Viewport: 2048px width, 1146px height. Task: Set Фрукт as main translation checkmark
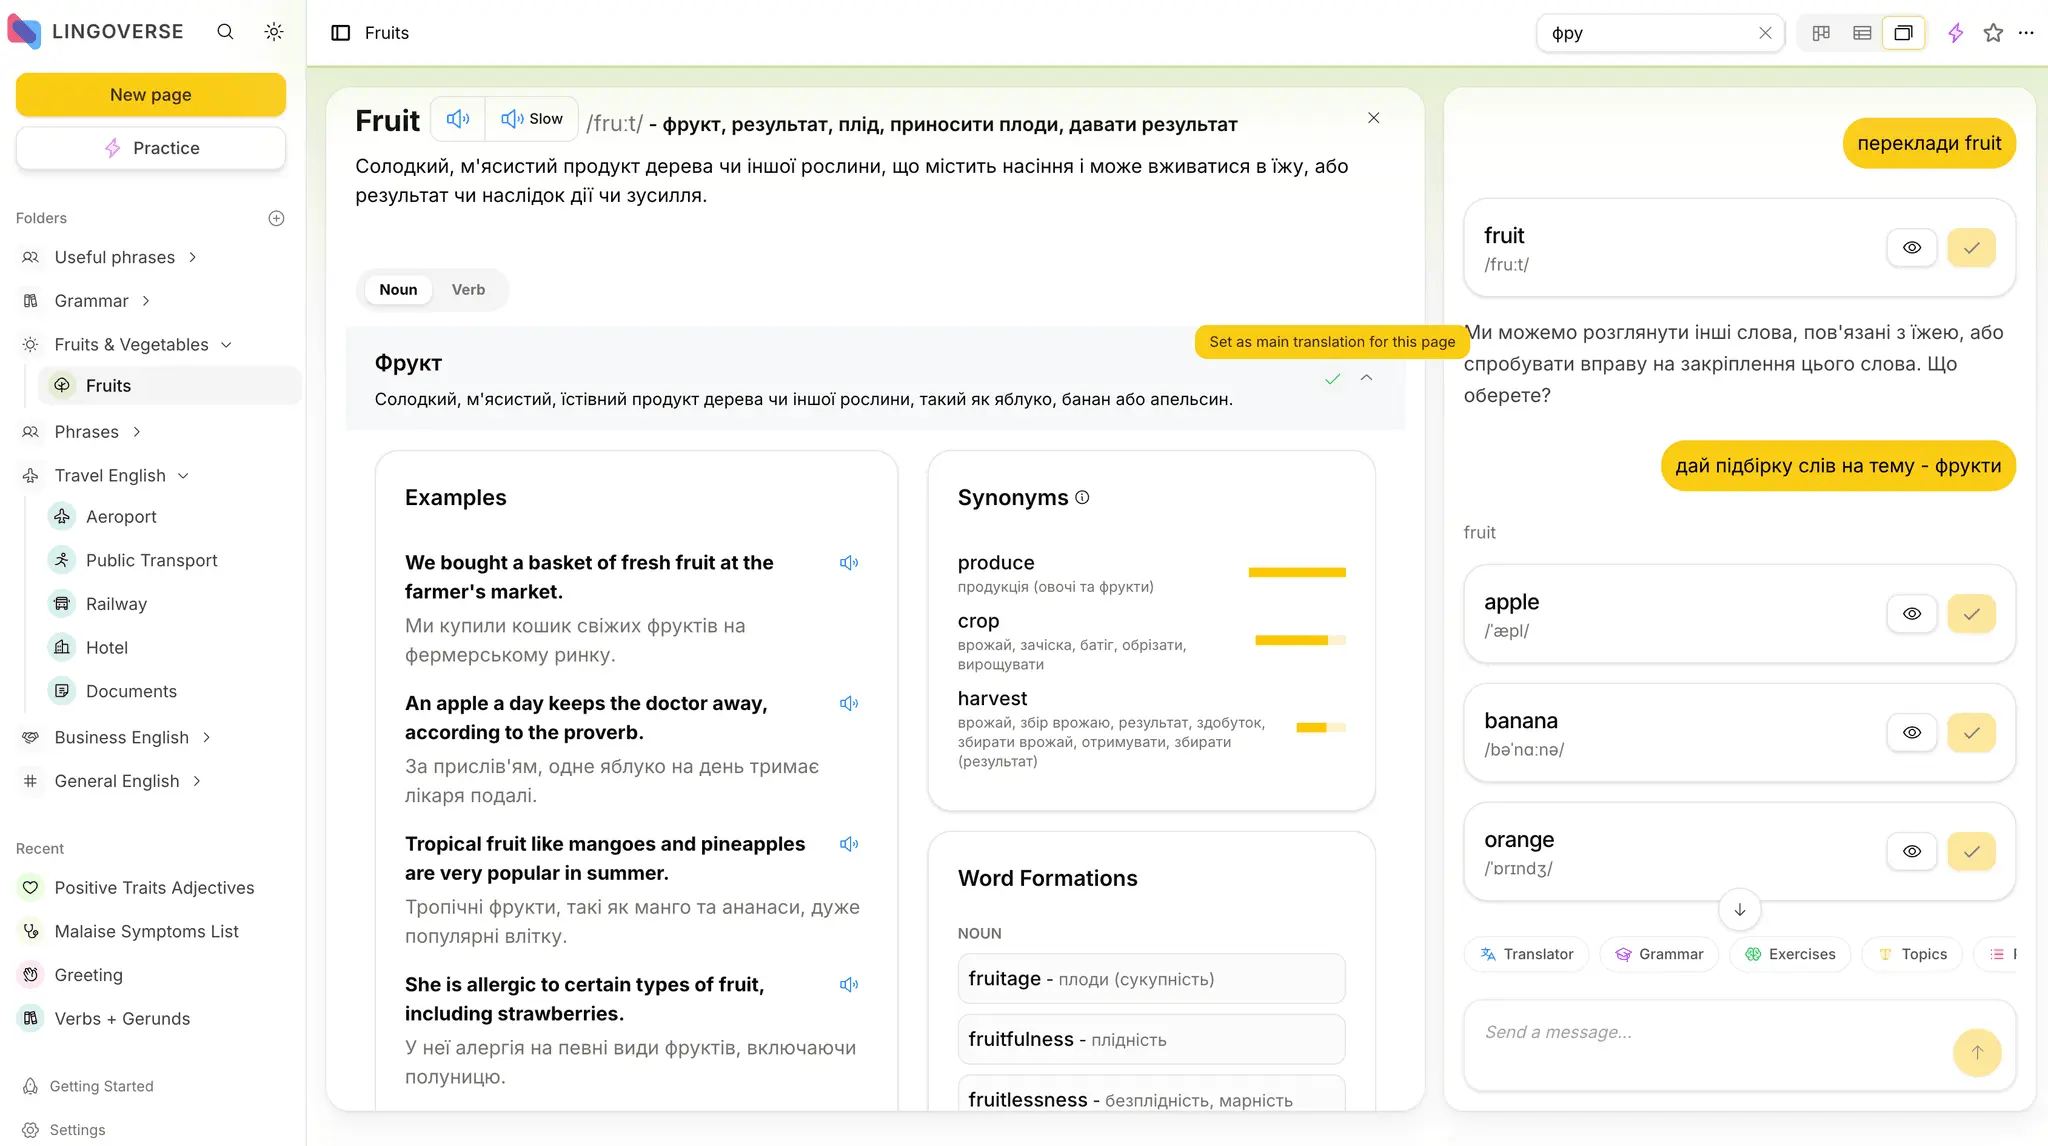pos(1332,379)
